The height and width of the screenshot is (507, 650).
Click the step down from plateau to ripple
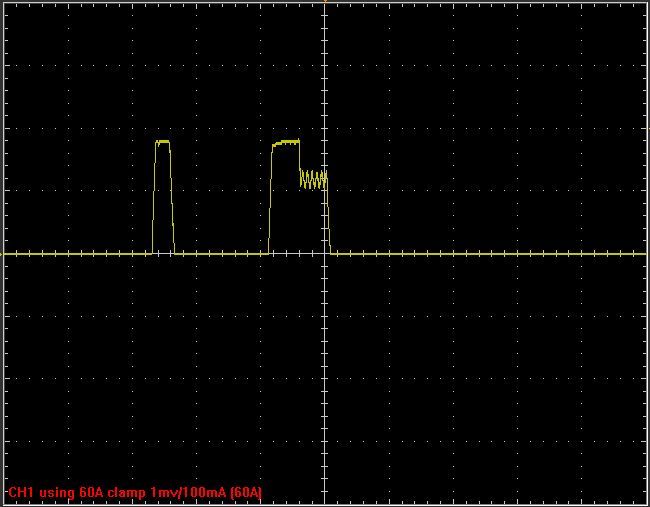(300, 160)
